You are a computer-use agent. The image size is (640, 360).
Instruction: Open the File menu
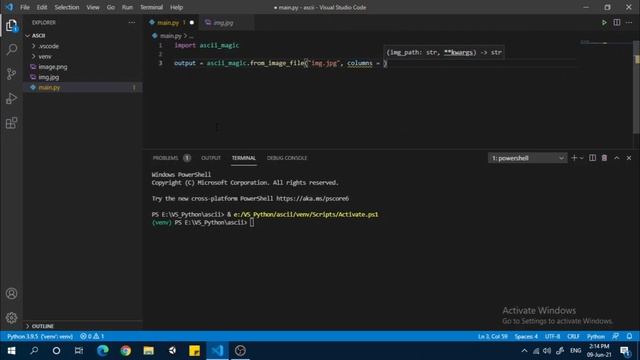(x=25, y=7)
